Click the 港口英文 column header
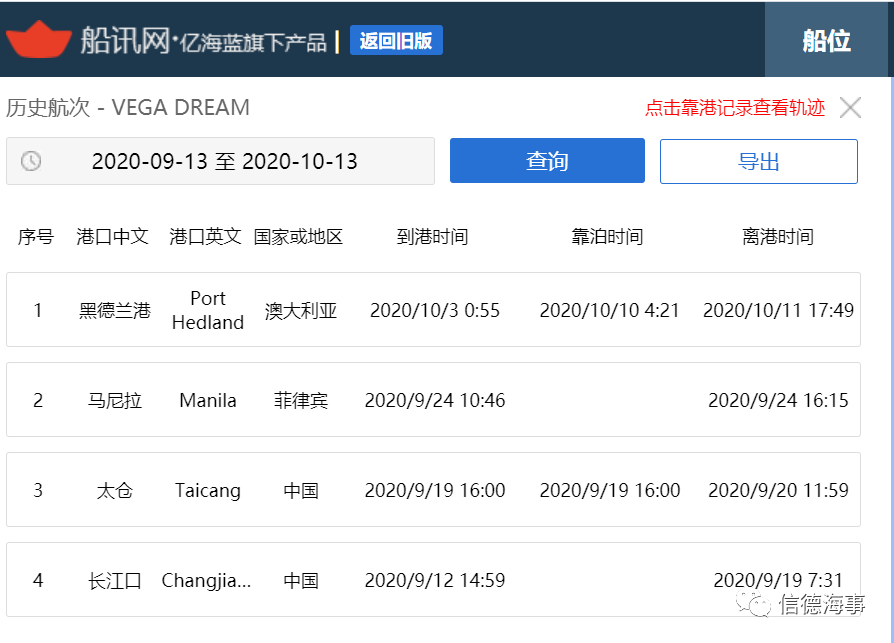 click(x=205, y=237)
